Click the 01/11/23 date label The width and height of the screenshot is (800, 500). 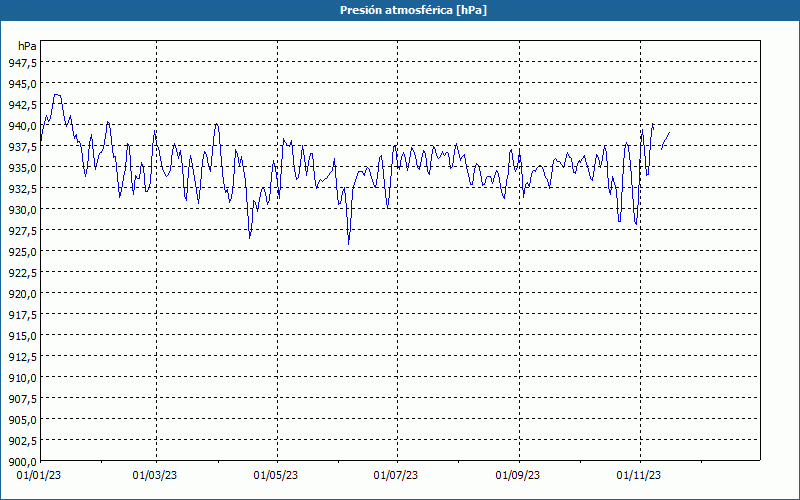pos(639,476)
